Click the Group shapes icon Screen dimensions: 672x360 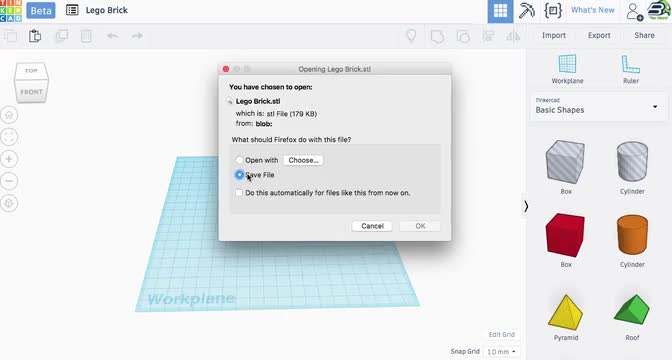(x=437, y=36)
